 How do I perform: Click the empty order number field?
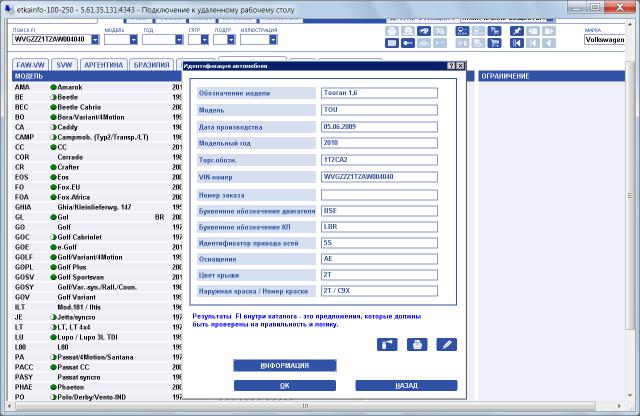pos(379,195)
